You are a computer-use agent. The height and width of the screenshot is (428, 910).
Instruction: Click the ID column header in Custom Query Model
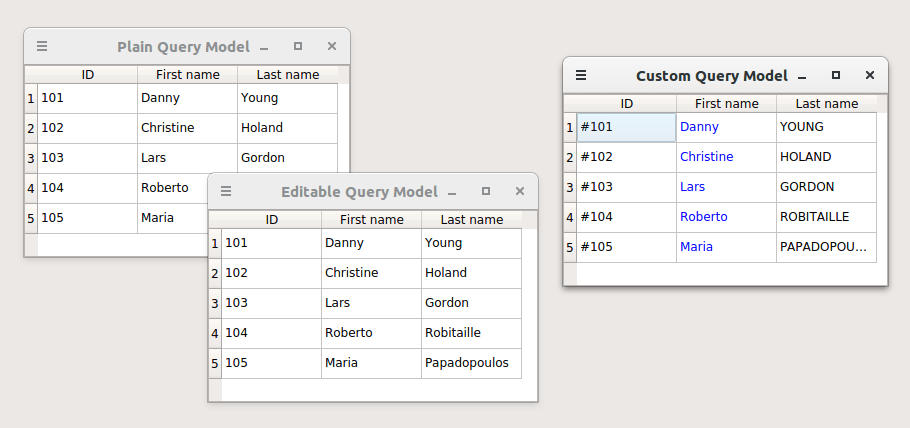pyautogui.click(x=626, y=103)
